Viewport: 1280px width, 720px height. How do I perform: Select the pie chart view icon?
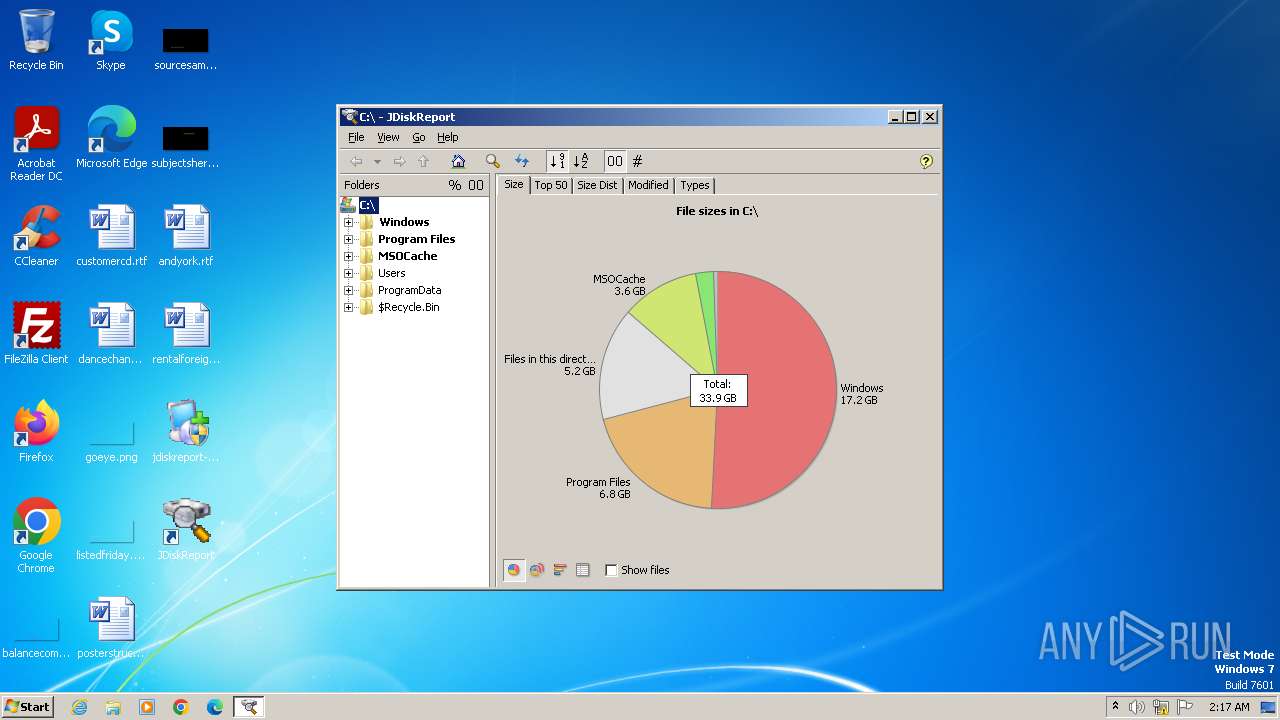pyautogui.click(x=514, y=570)
